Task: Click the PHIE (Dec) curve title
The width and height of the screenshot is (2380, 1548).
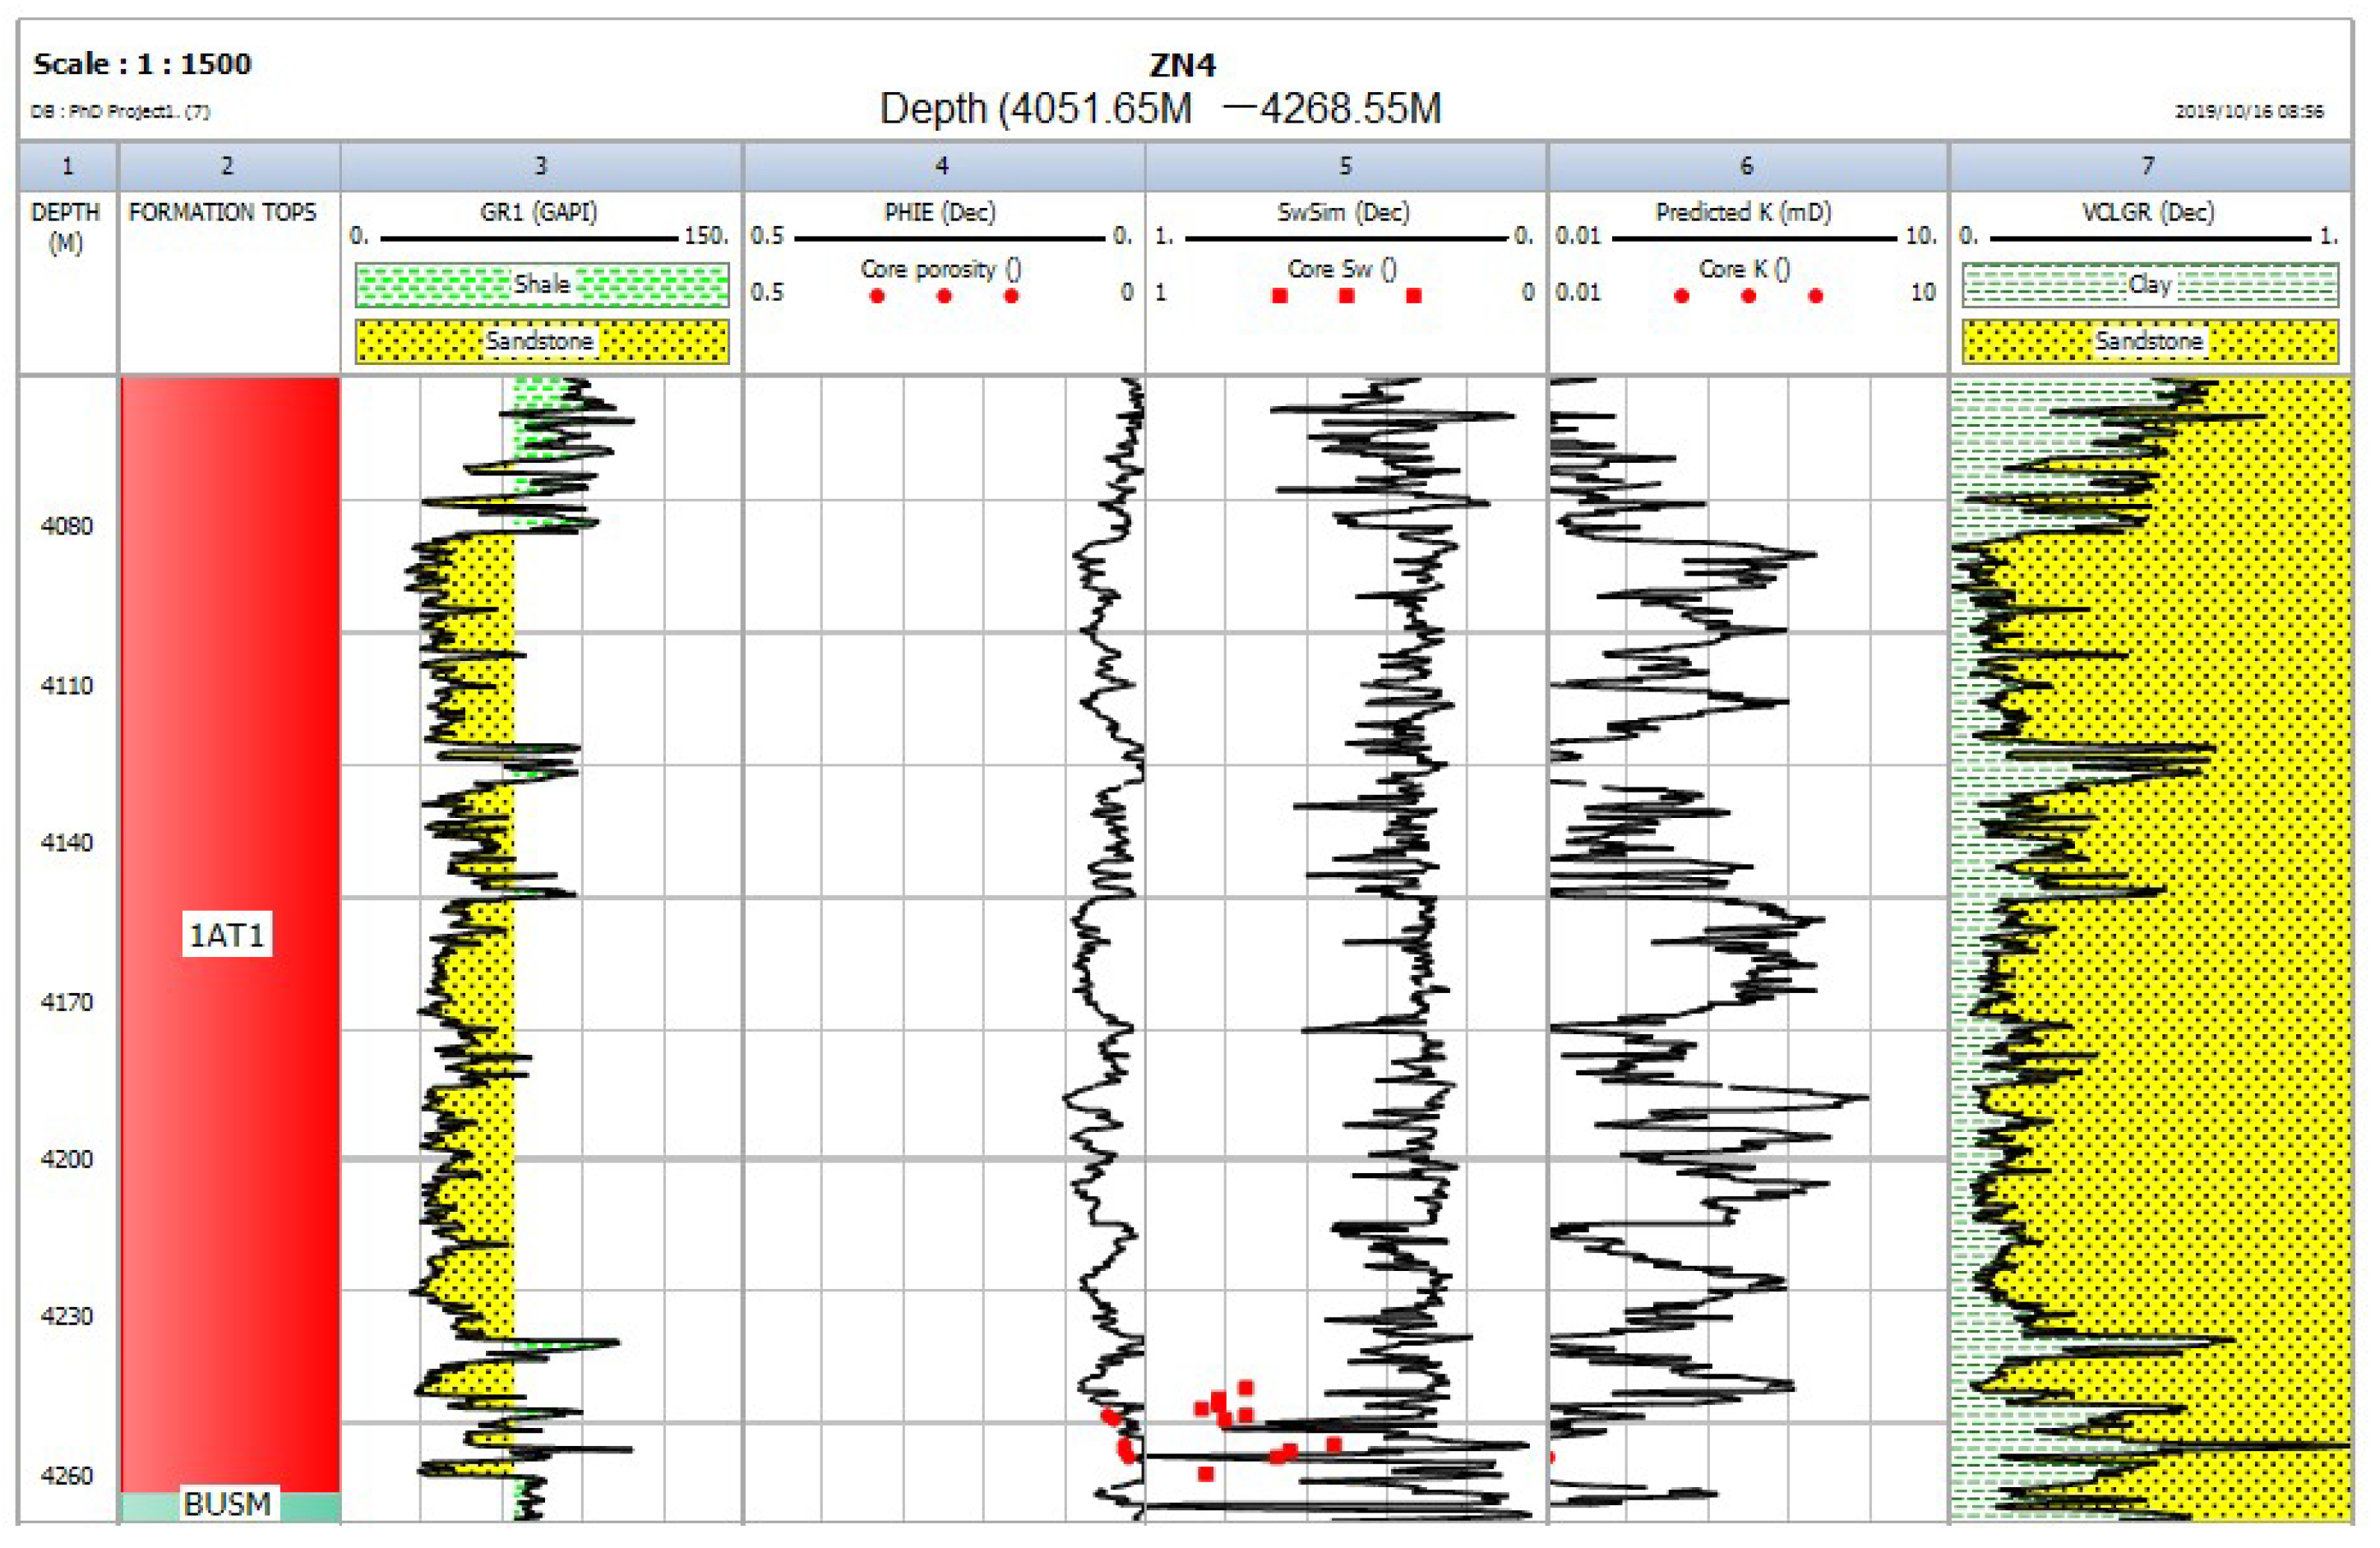Action: click(x=939, y=212)
